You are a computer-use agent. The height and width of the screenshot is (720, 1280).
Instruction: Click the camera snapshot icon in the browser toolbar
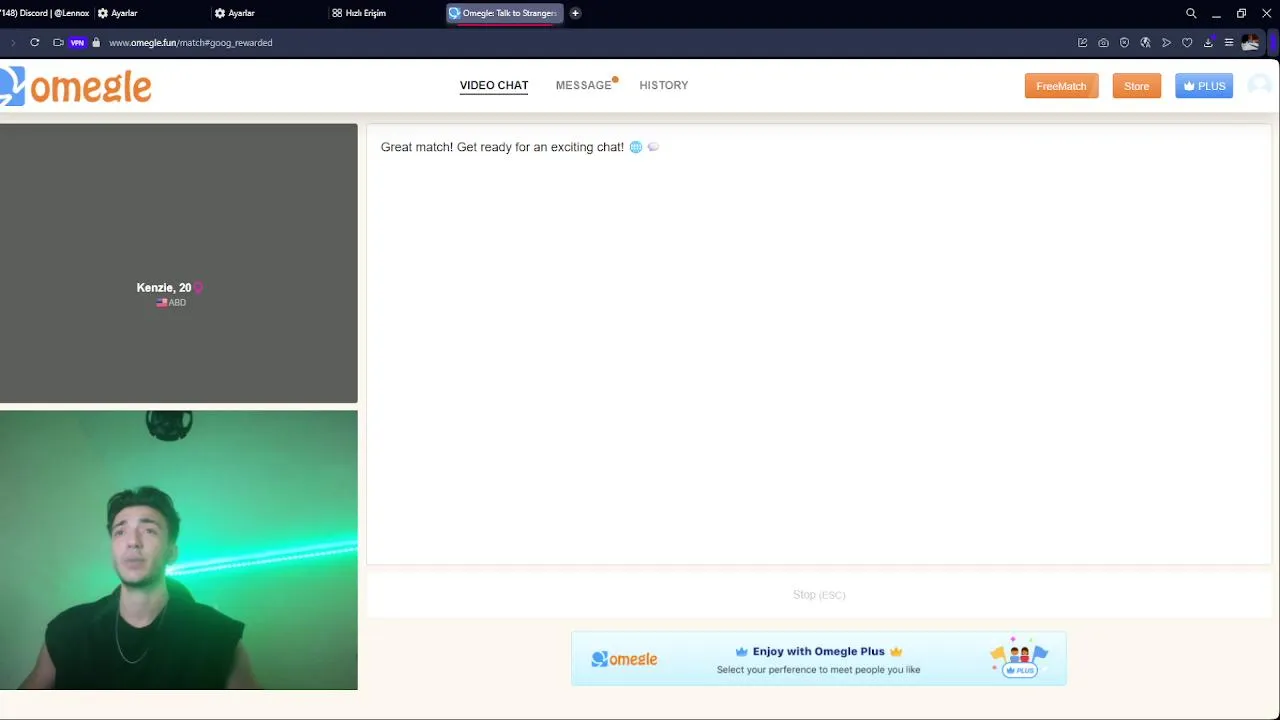coord(1103,42)
